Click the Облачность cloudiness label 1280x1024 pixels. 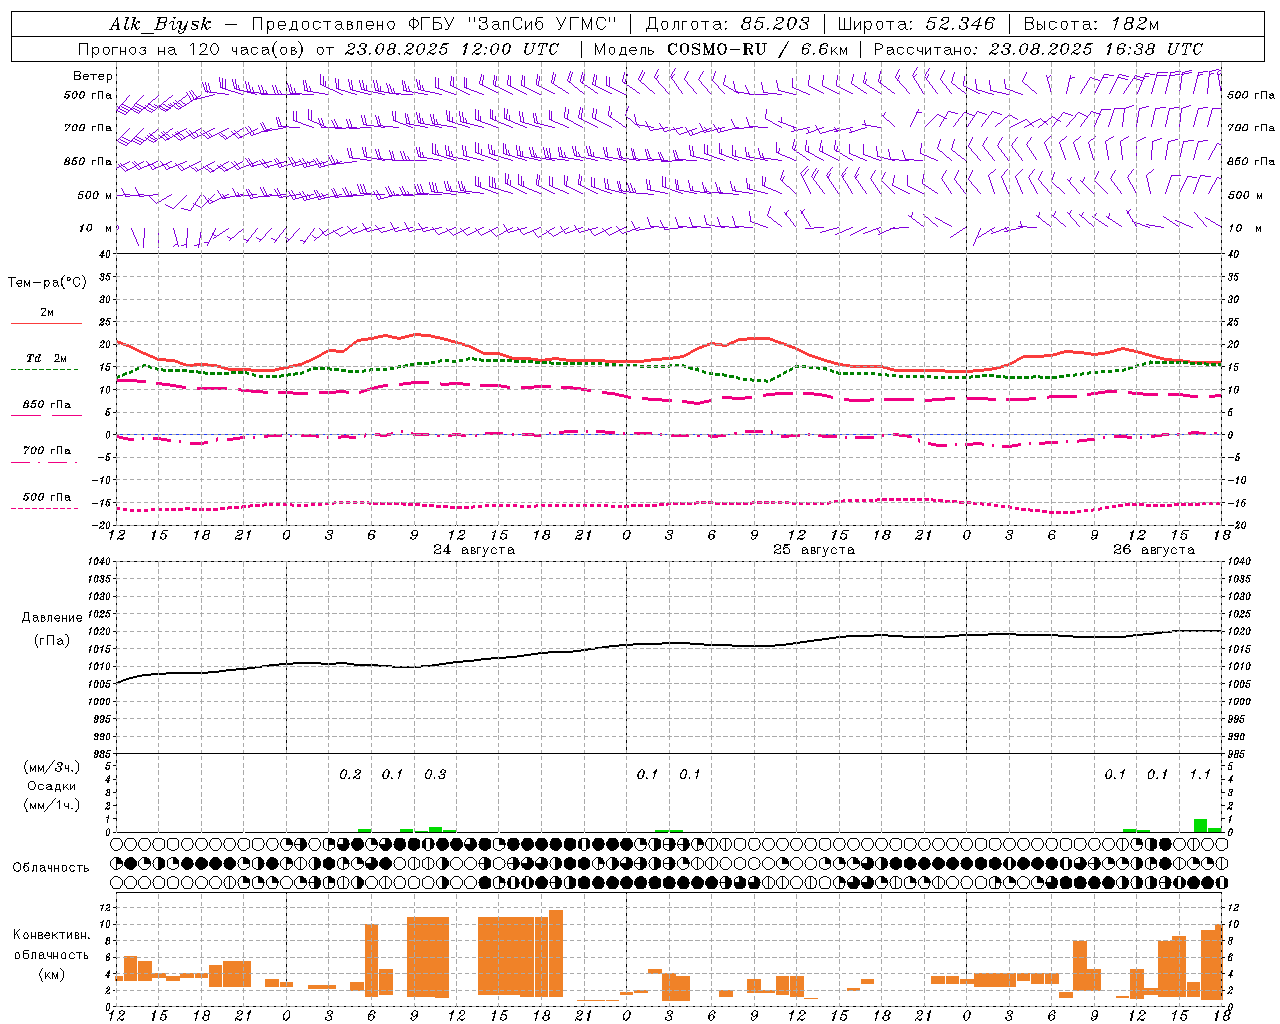51,867
